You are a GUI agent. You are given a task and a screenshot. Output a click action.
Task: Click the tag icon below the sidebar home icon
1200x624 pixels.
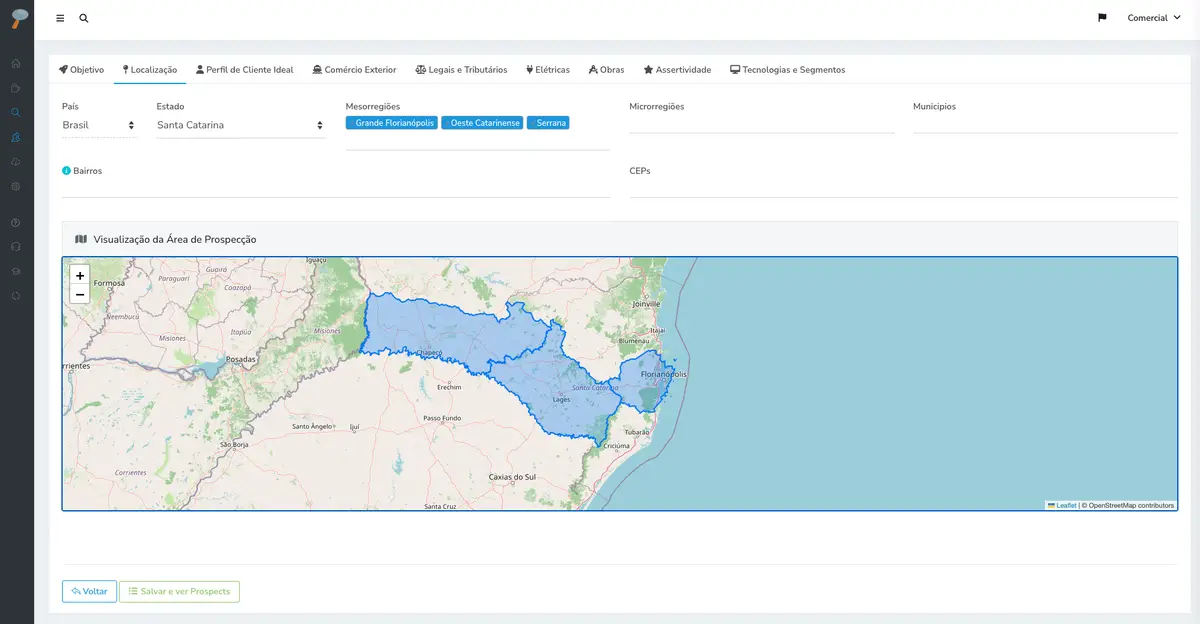pyautogui.click(x=16, y=88)
